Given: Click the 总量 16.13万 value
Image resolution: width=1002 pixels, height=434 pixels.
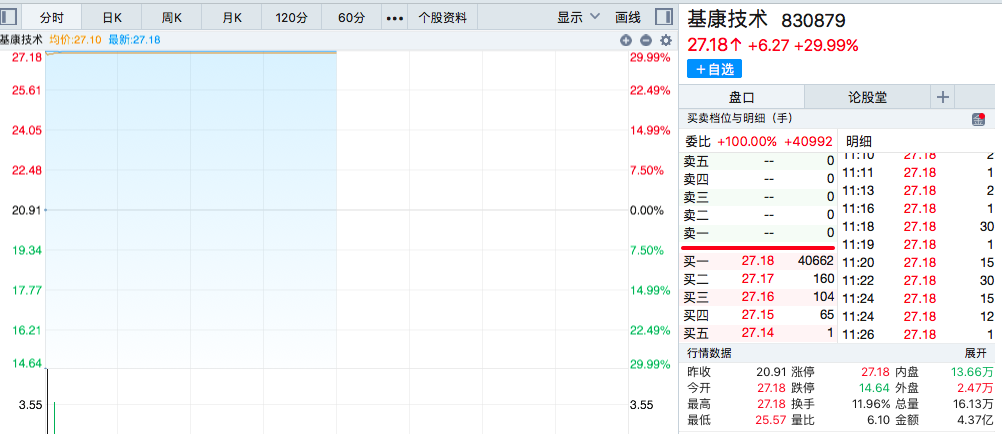Looking at the screenshot, I should tap(973, 404).
